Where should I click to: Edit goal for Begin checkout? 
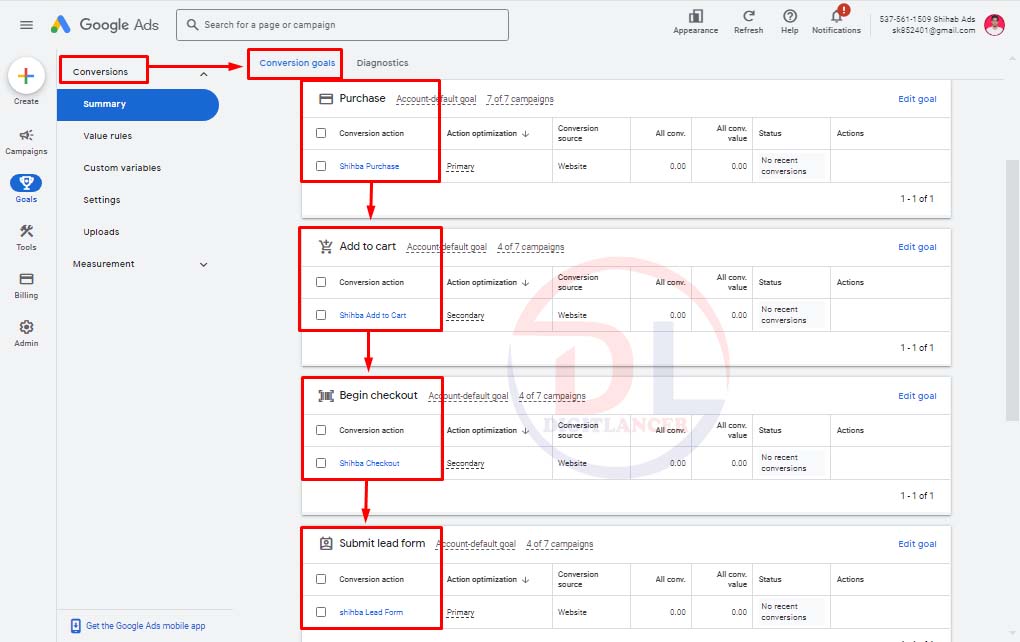tap(917, 395)
